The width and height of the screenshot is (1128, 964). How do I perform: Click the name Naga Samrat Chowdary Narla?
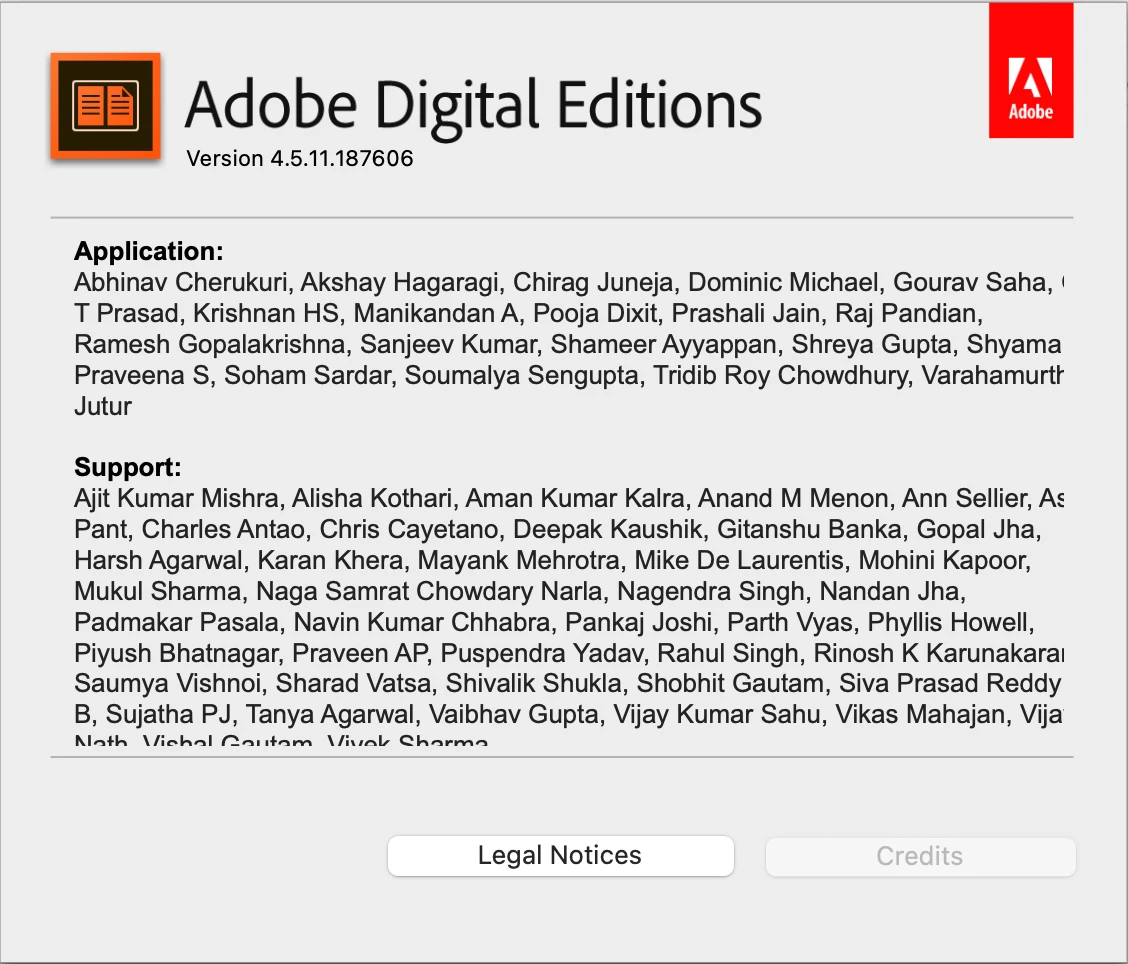(x=429, y=591)
